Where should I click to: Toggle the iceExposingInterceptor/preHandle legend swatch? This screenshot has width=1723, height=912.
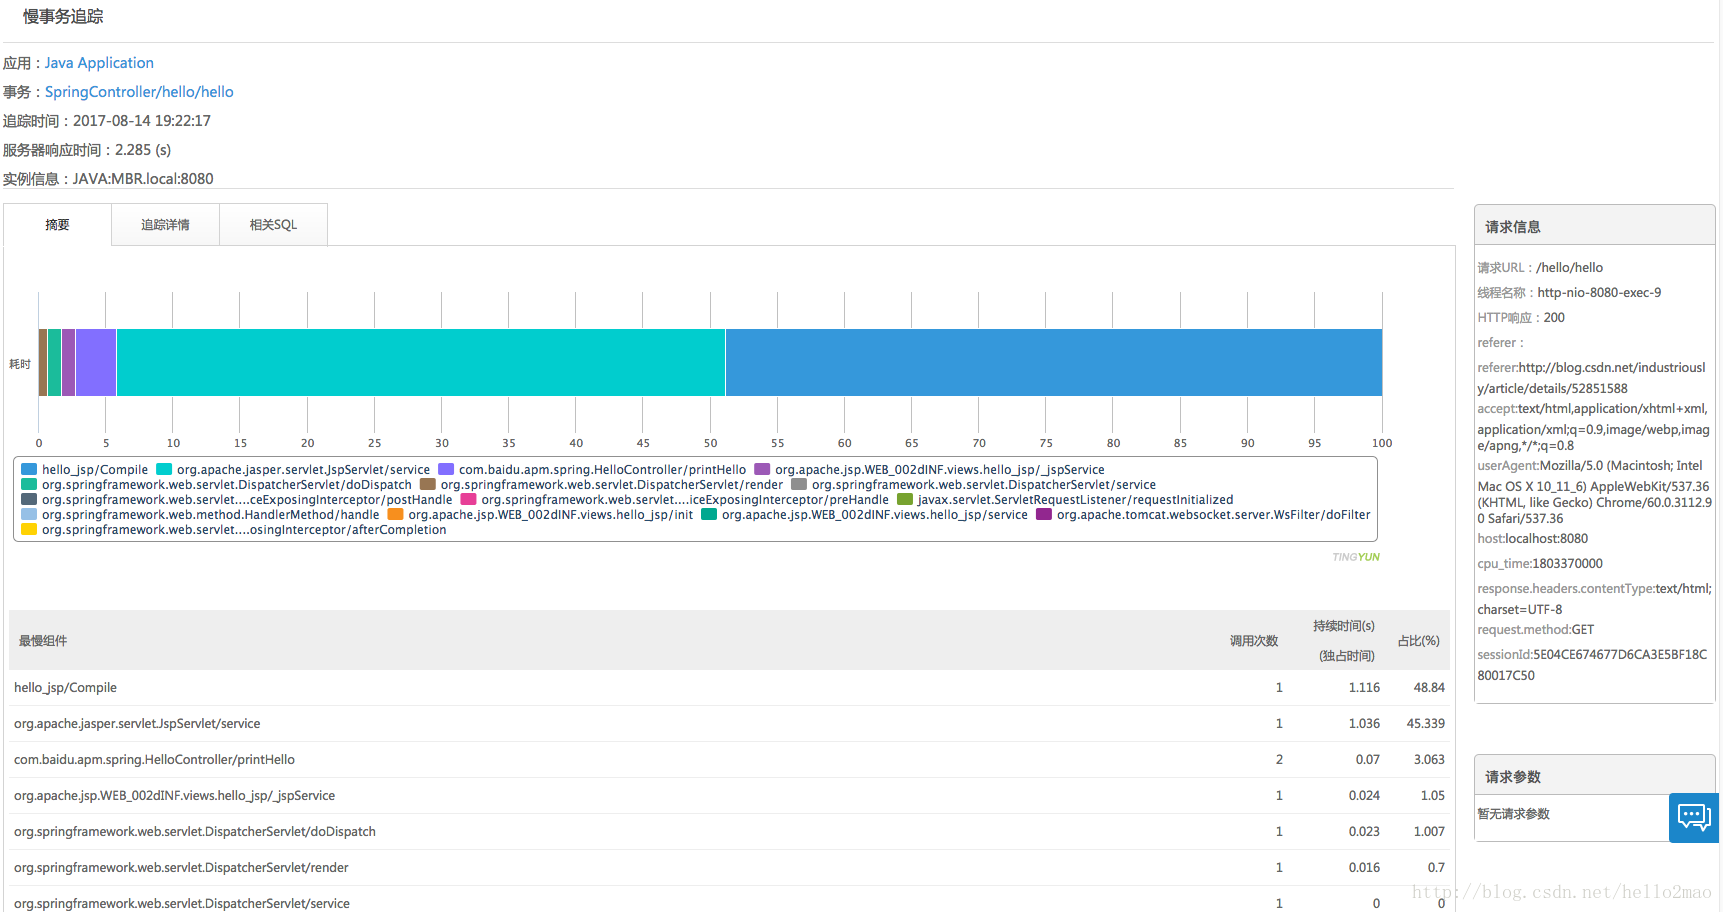pos(468,499)
